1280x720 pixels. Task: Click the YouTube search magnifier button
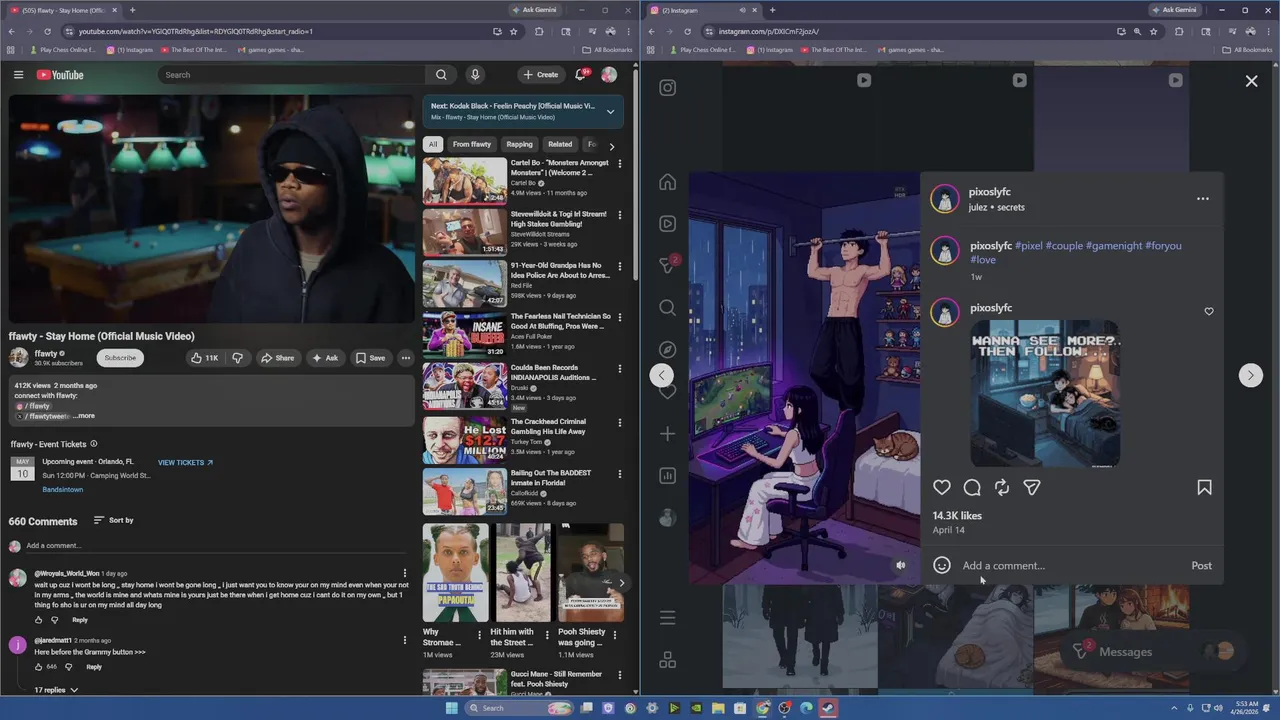point(441,75)
